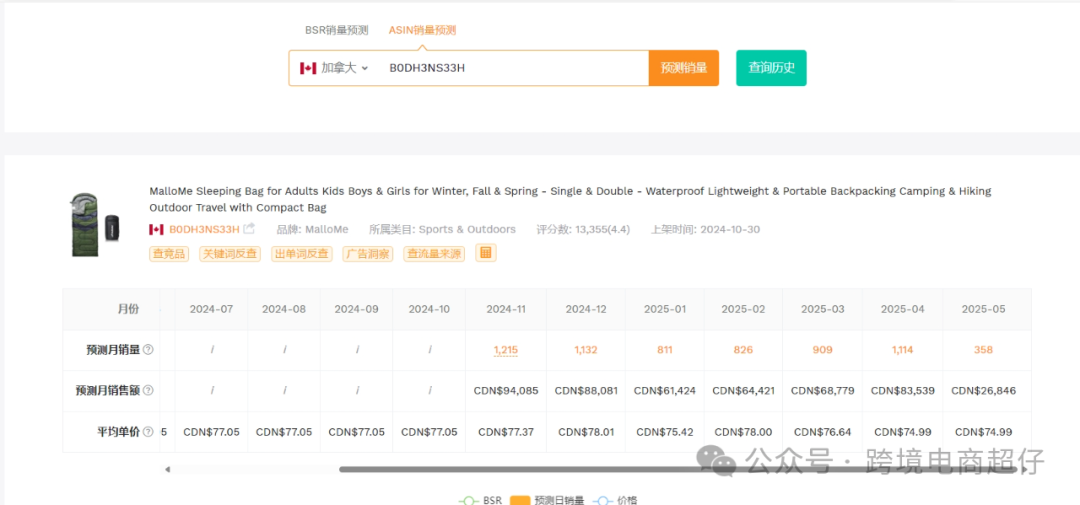
Task: Click the orange ASIN link B0DH3NS33H
Action: 205,229
